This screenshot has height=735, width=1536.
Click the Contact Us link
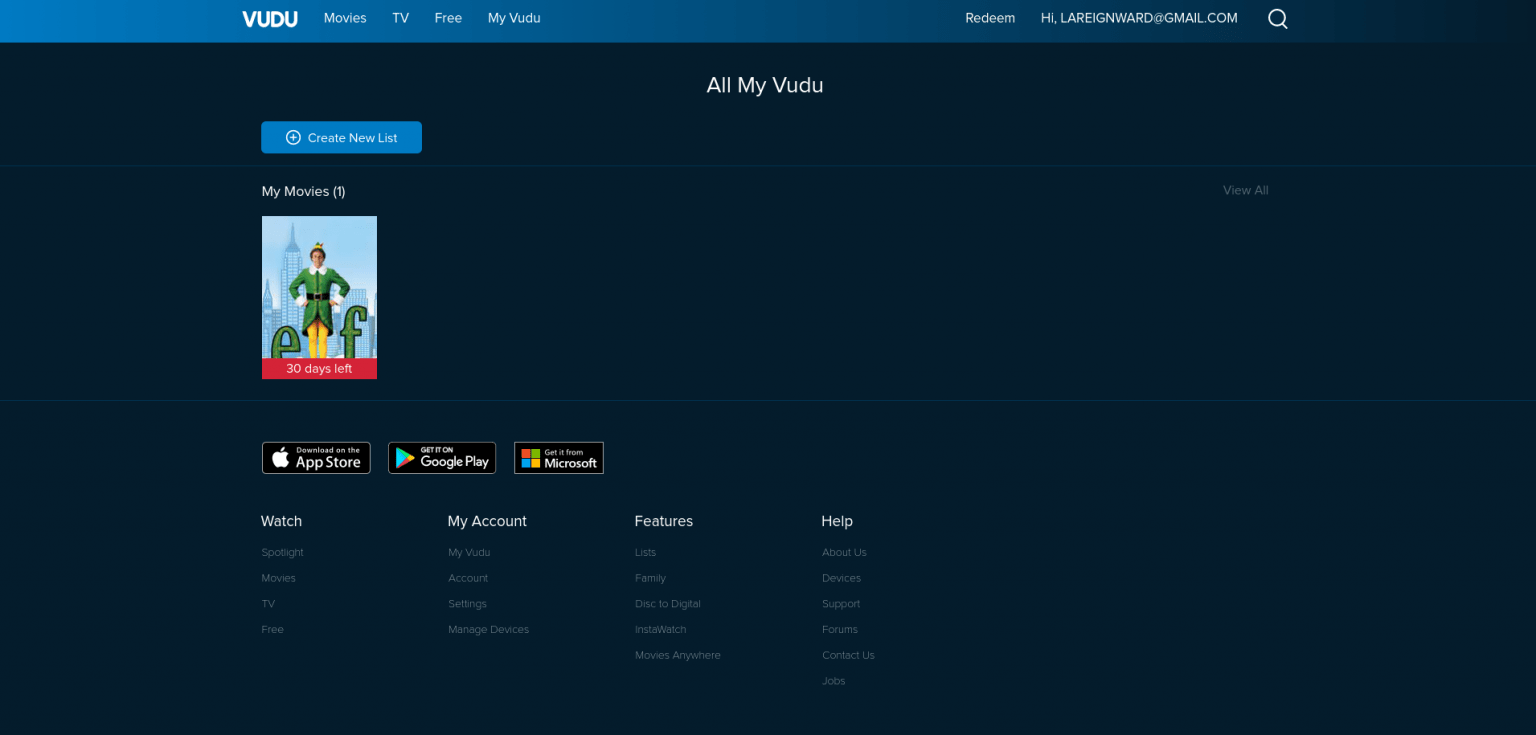(848, 655)
